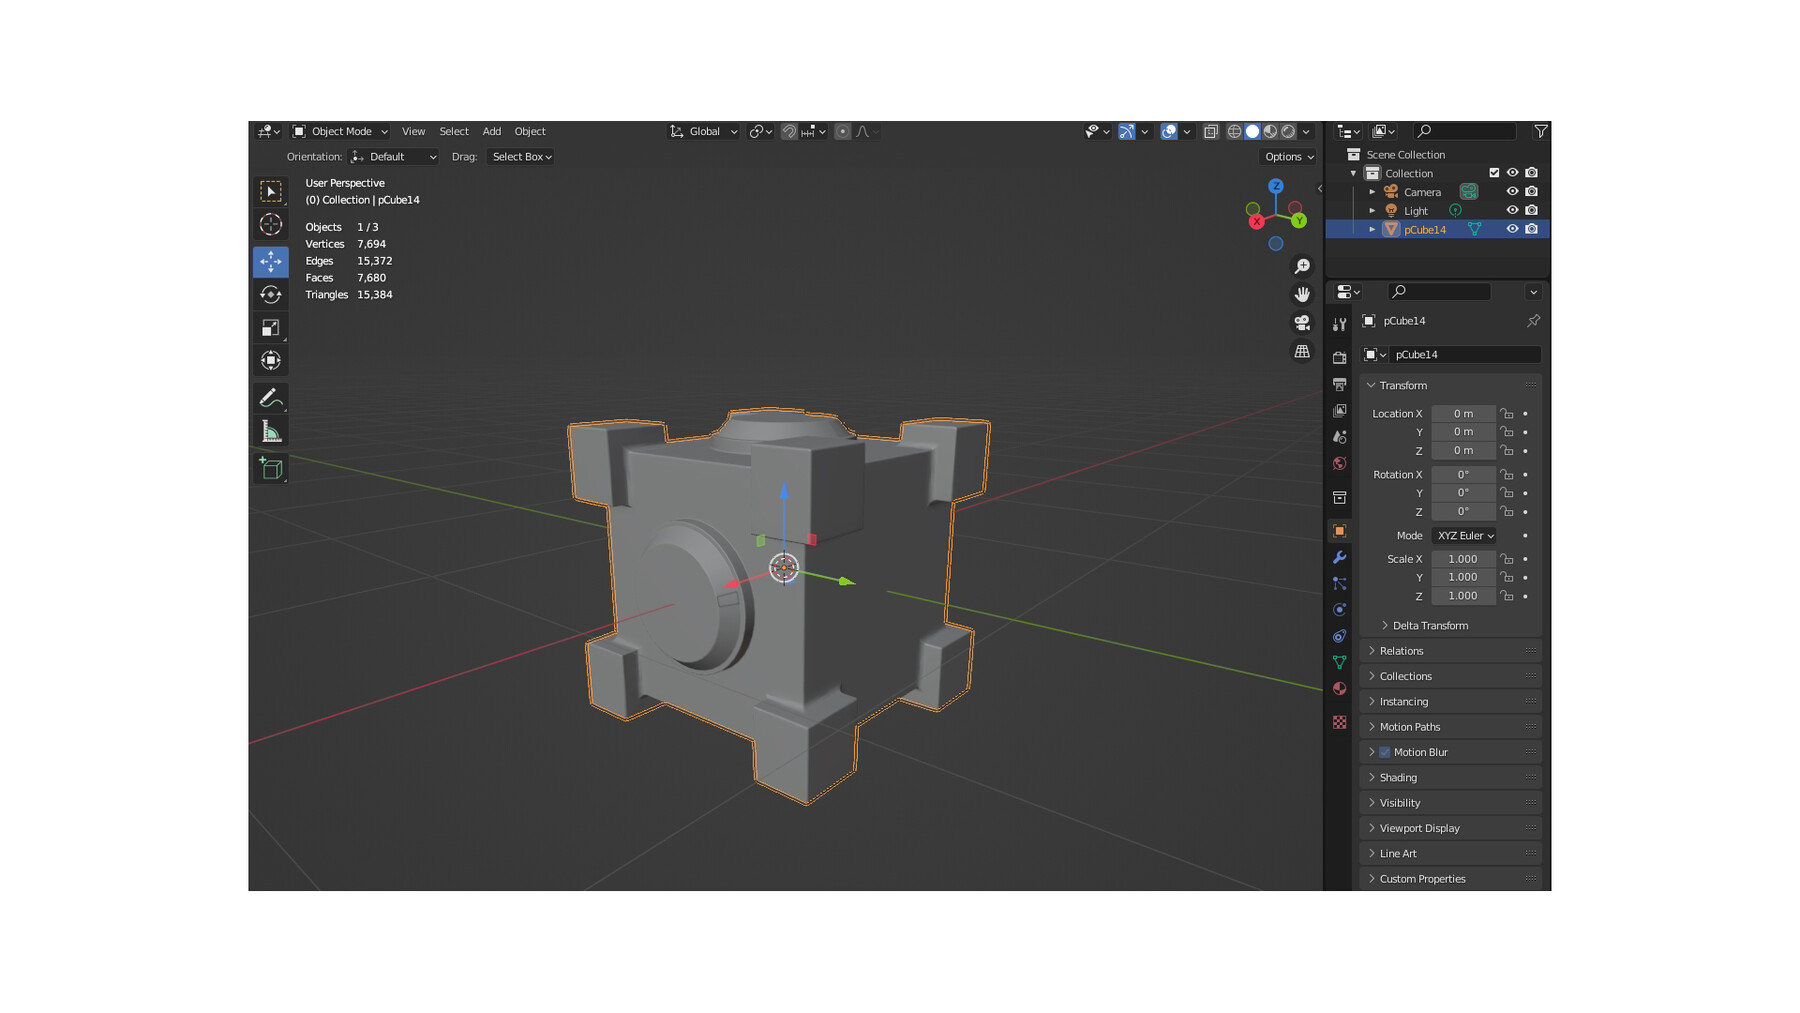
Task: Open the Select menu in the header
Action: pos(453,131)
